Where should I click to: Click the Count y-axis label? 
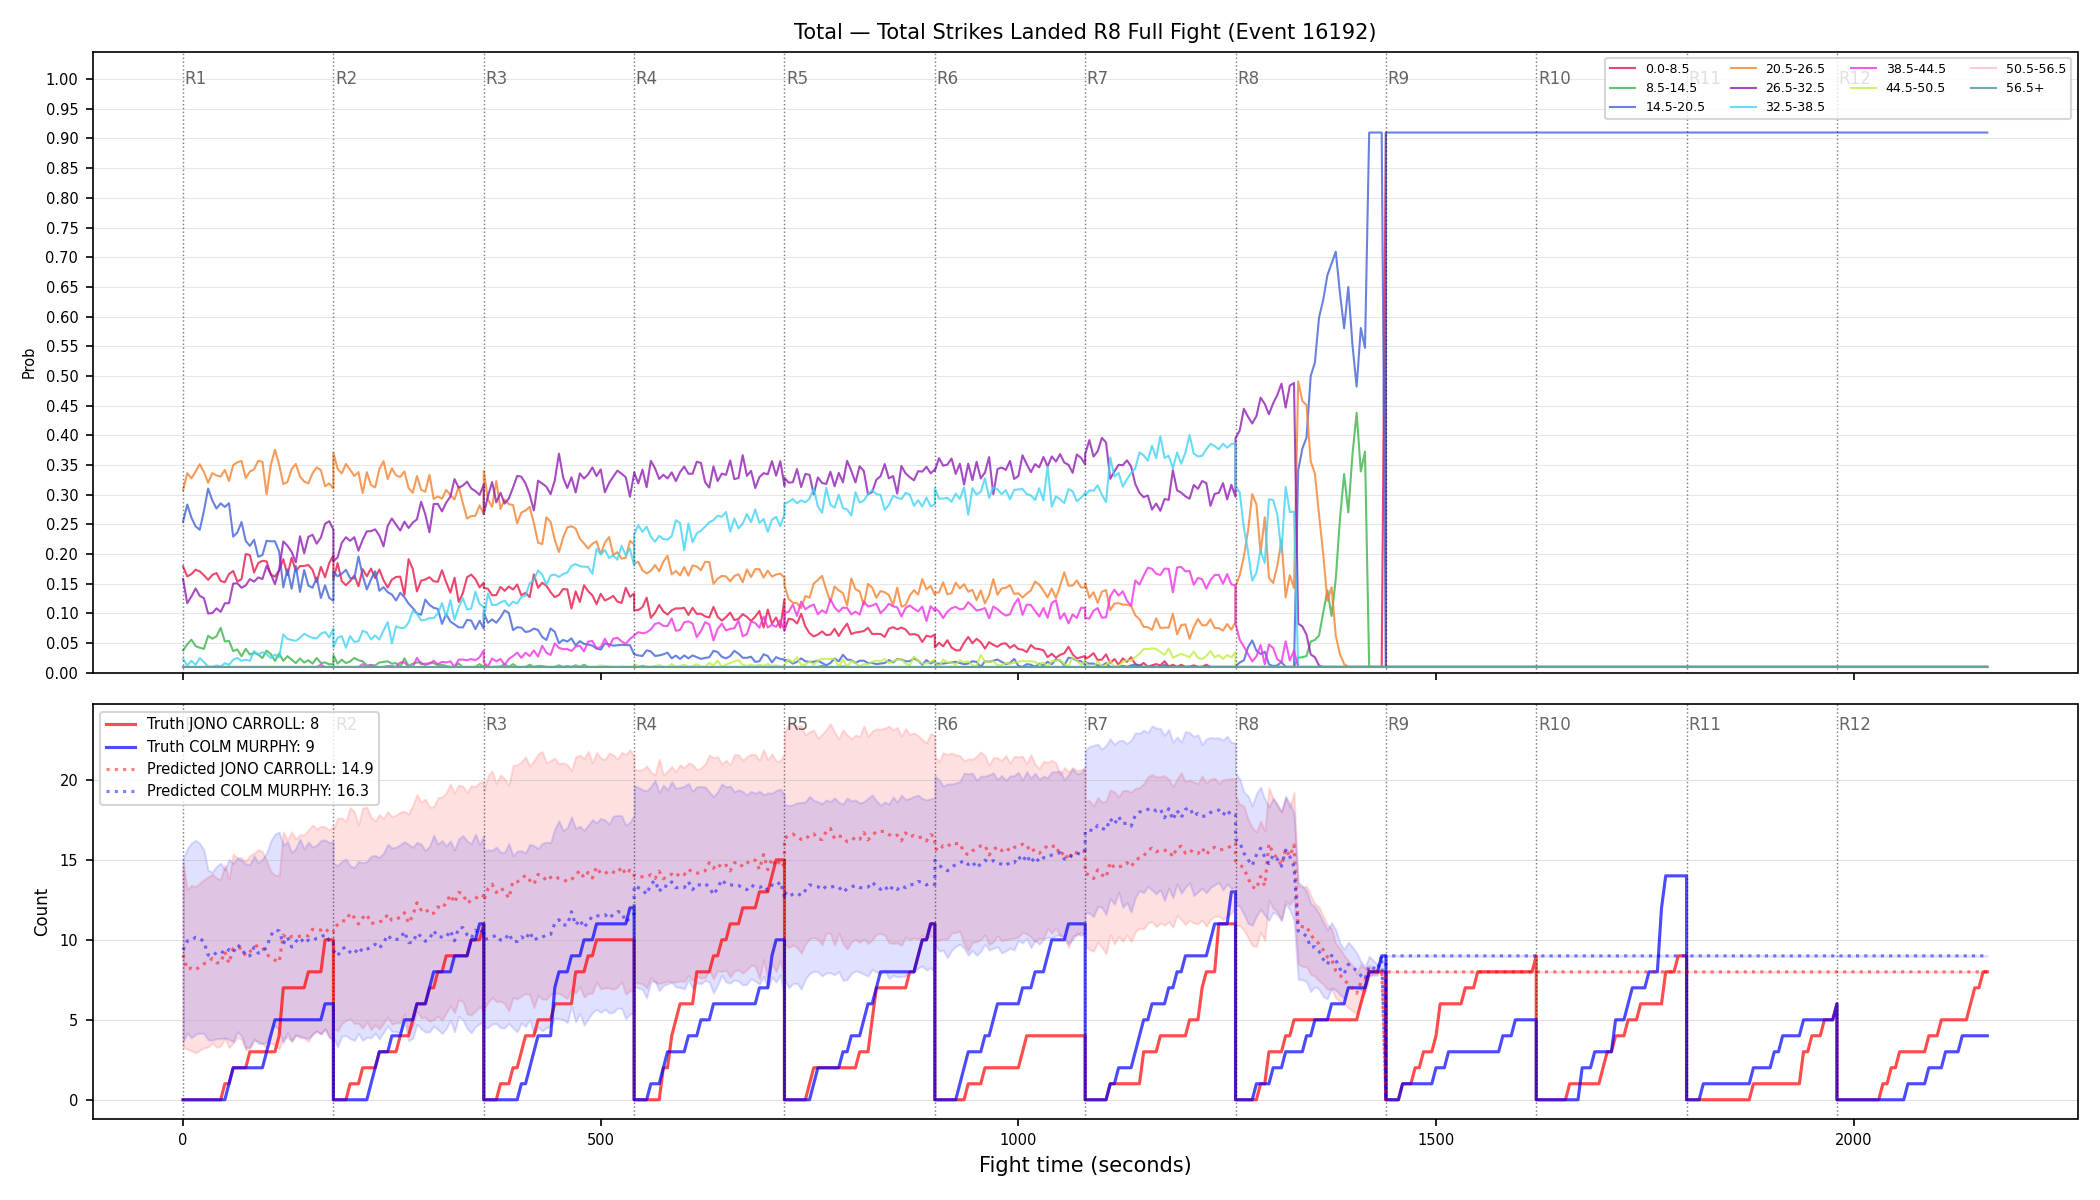coord(41,912)
